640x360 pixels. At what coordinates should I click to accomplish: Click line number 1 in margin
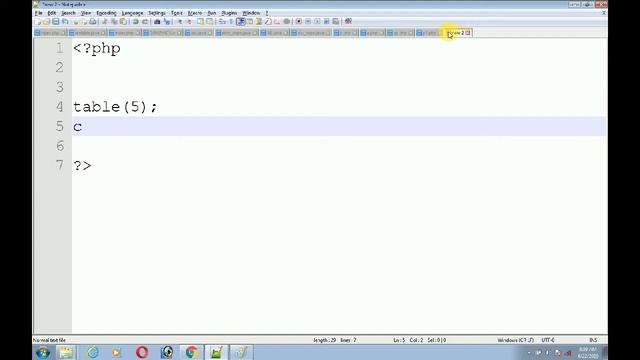click(x=60, y=48)
